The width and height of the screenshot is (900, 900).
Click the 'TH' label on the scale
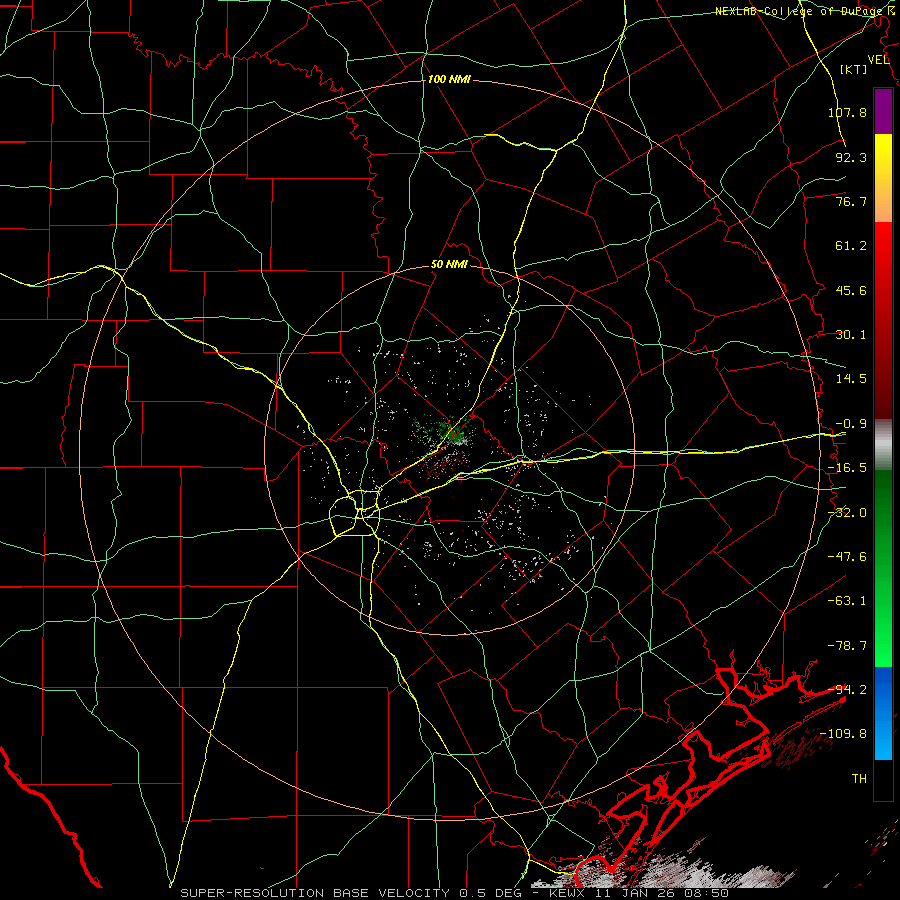pyautogui.click(x=859, y=779)
